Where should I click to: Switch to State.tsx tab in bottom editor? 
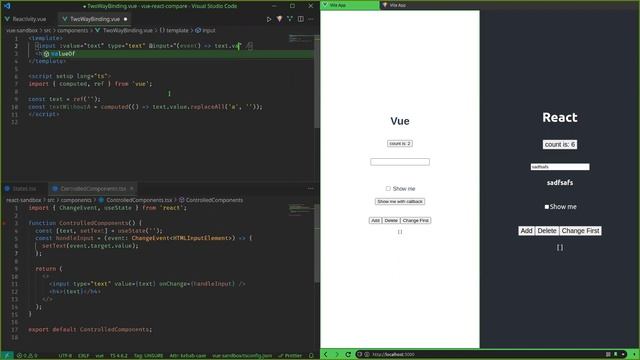(x=24, y=189)
